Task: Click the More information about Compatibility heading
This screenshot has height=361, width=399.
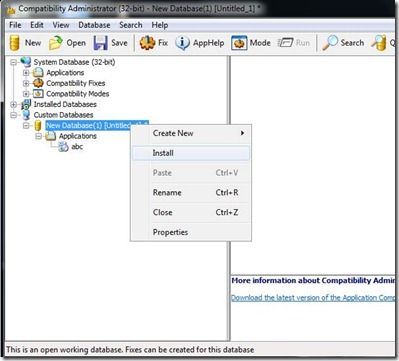Action: click(x=313, y=280)
